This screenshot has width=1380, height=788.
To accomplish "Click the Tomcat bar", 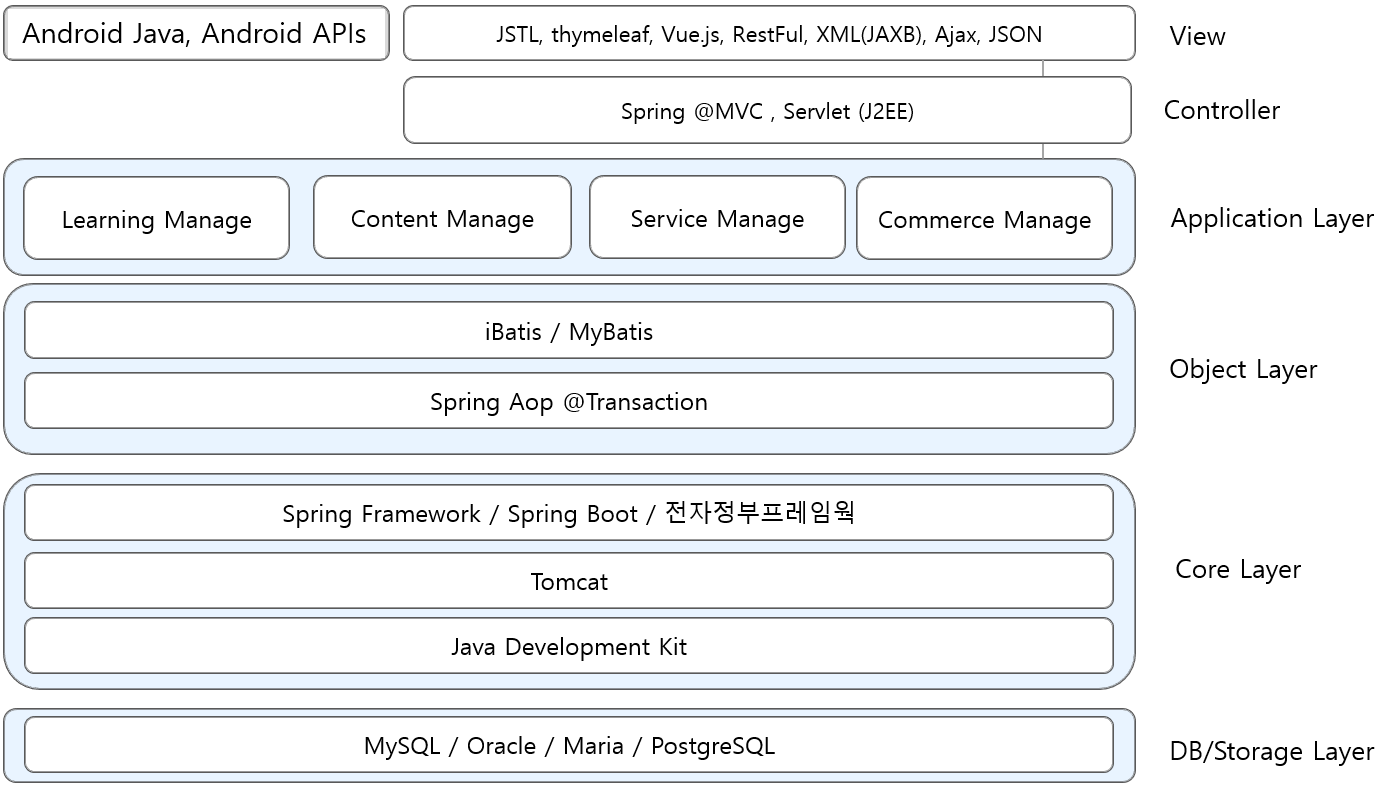I will (568, 581).
